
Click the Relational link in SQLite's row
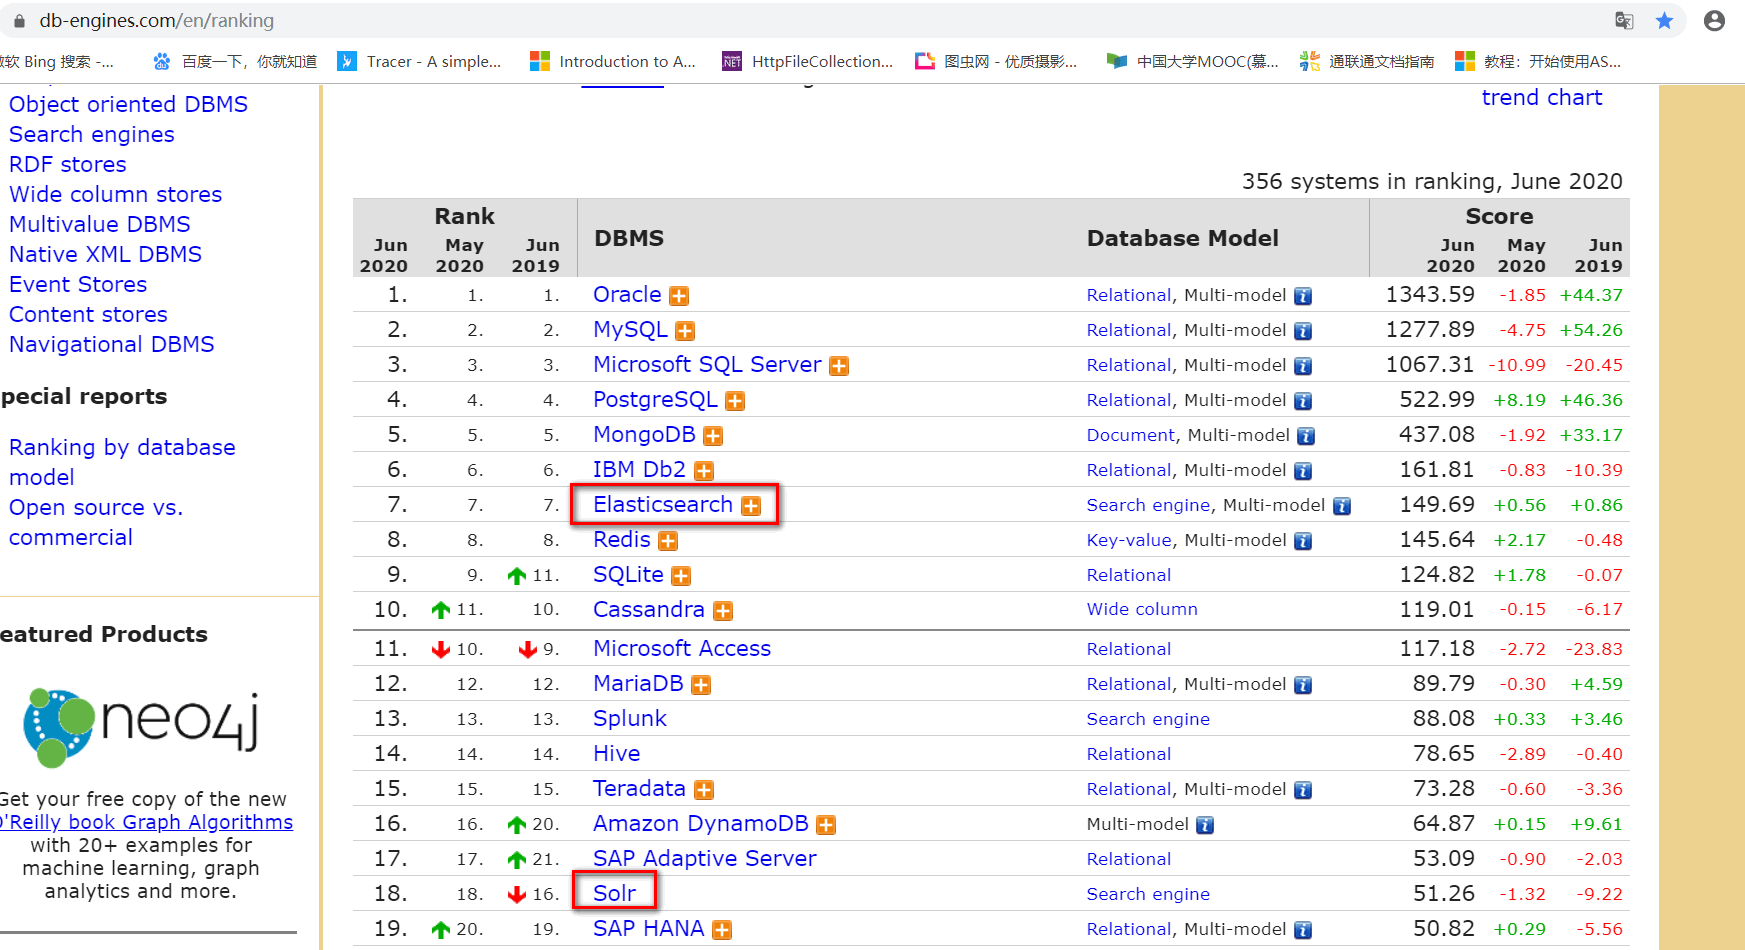(x=1129, y=576)
